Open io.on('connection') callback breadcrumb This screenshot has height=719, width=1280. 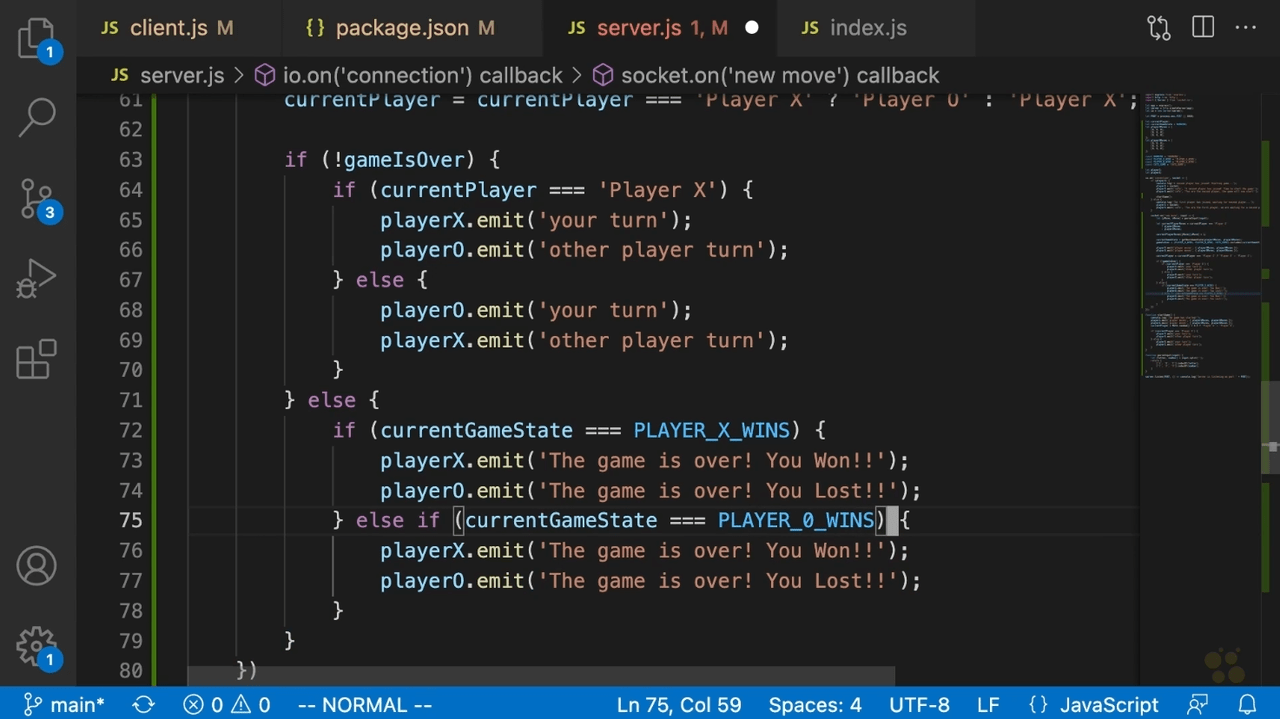coord(409,75)
